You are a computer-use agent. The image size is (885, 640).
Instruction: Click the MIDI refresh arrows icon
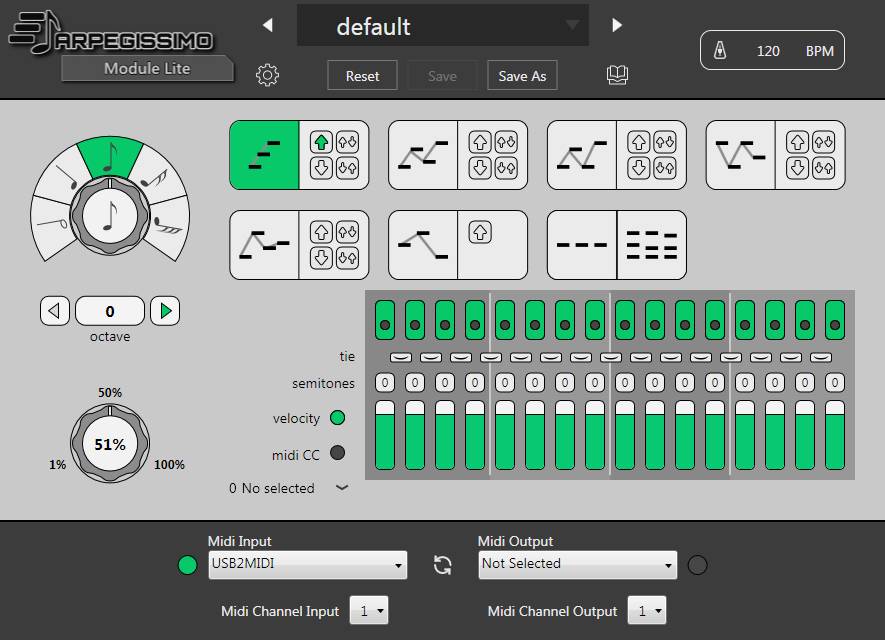442,565
